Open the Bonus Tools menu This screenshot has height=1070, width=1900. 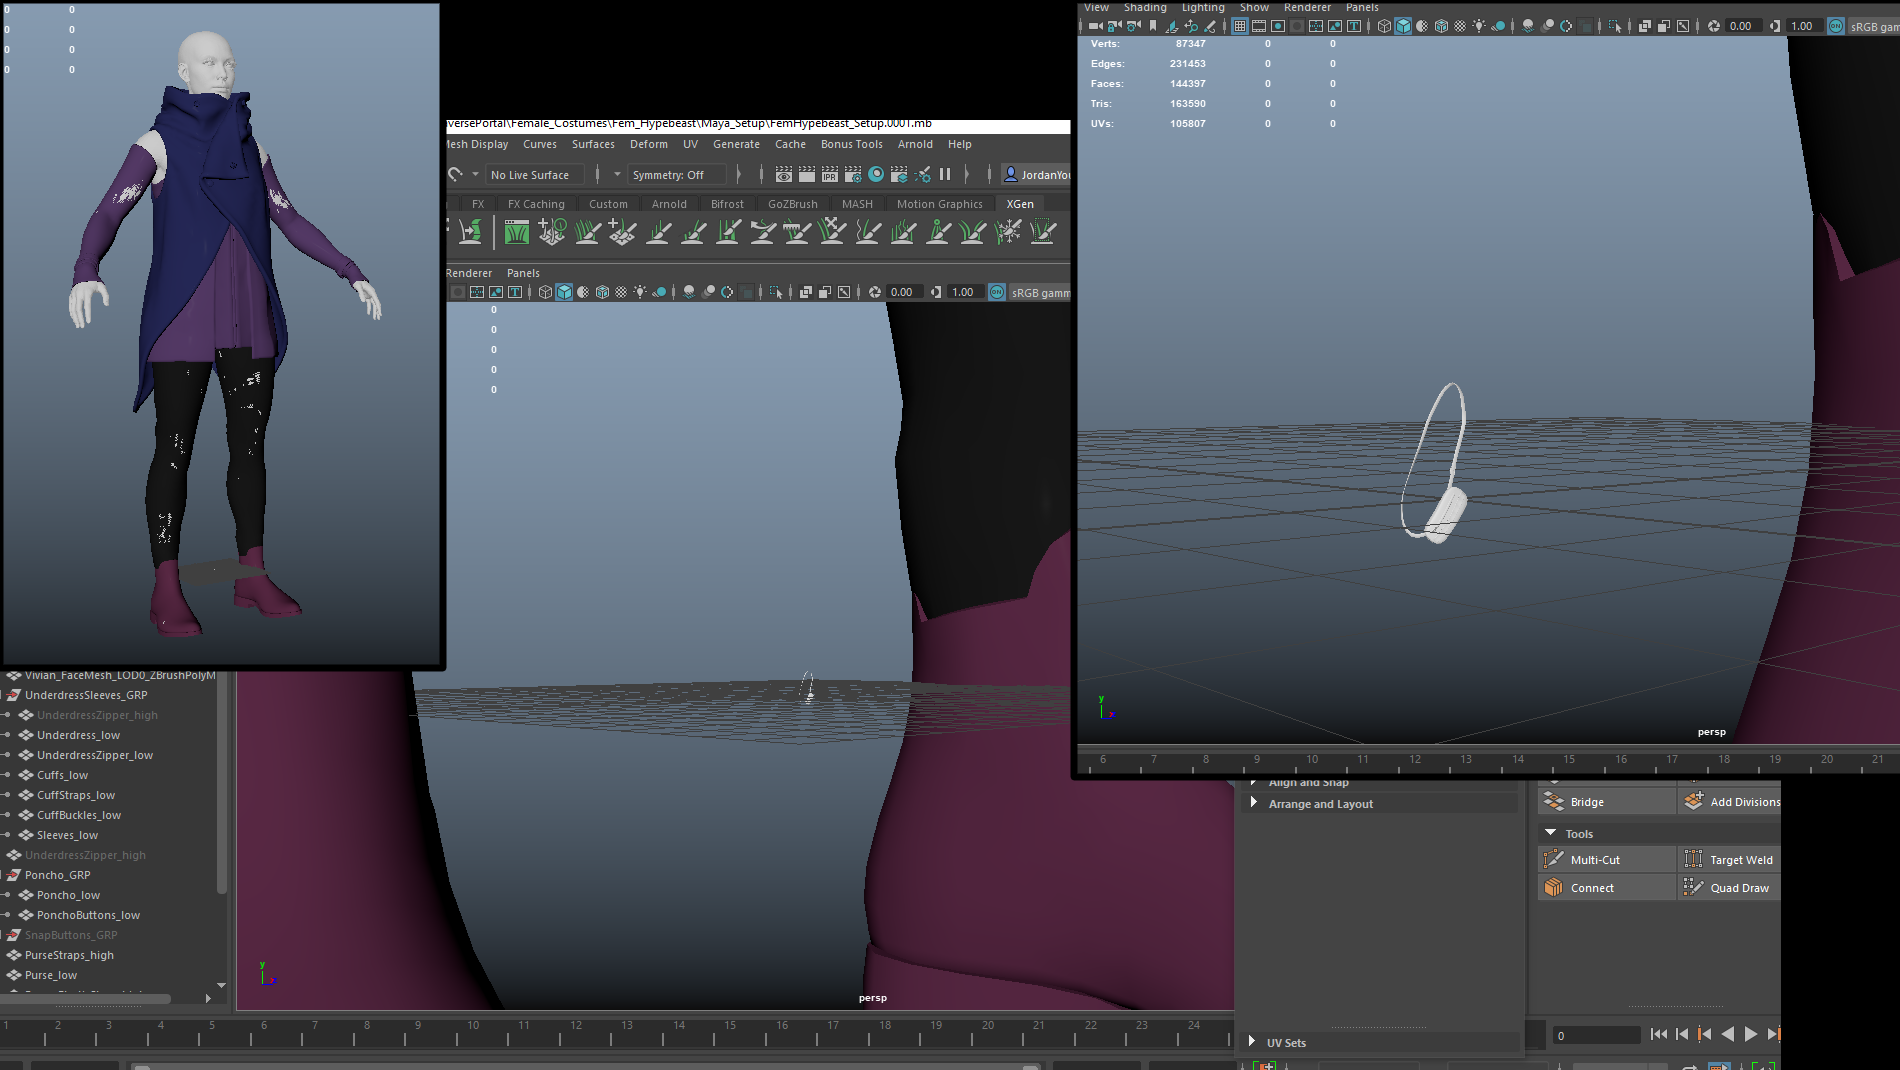pos(851,144)
